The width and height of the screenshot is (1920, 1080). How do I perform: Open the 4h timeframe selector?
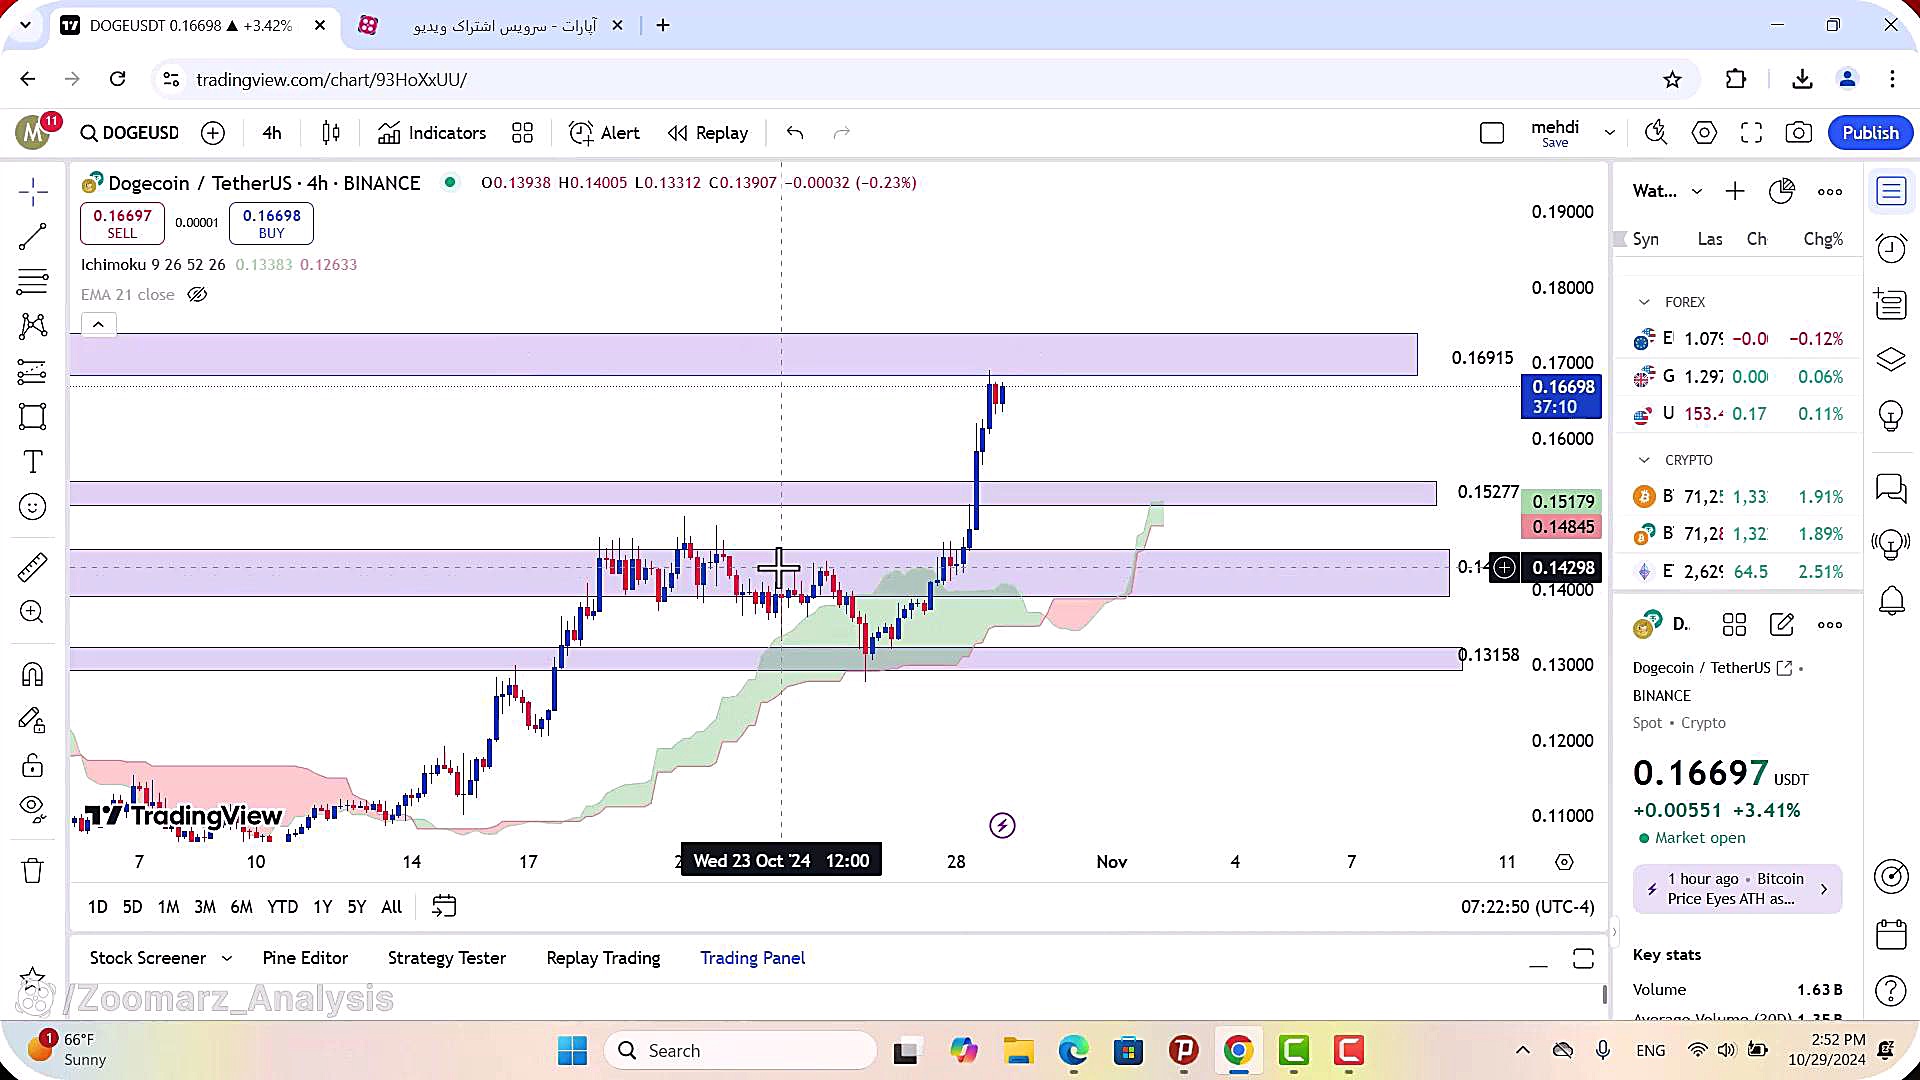point(271,133)
